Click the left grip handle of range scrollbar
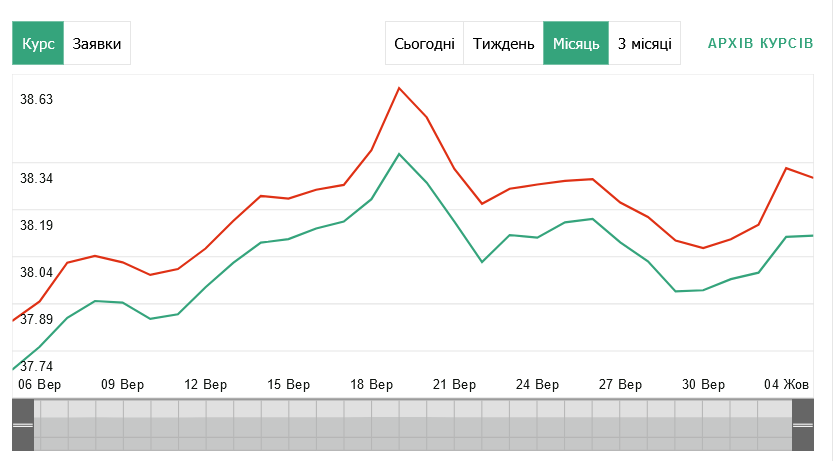The width and height of the screenshot is (834, 461). pos(22,425)
